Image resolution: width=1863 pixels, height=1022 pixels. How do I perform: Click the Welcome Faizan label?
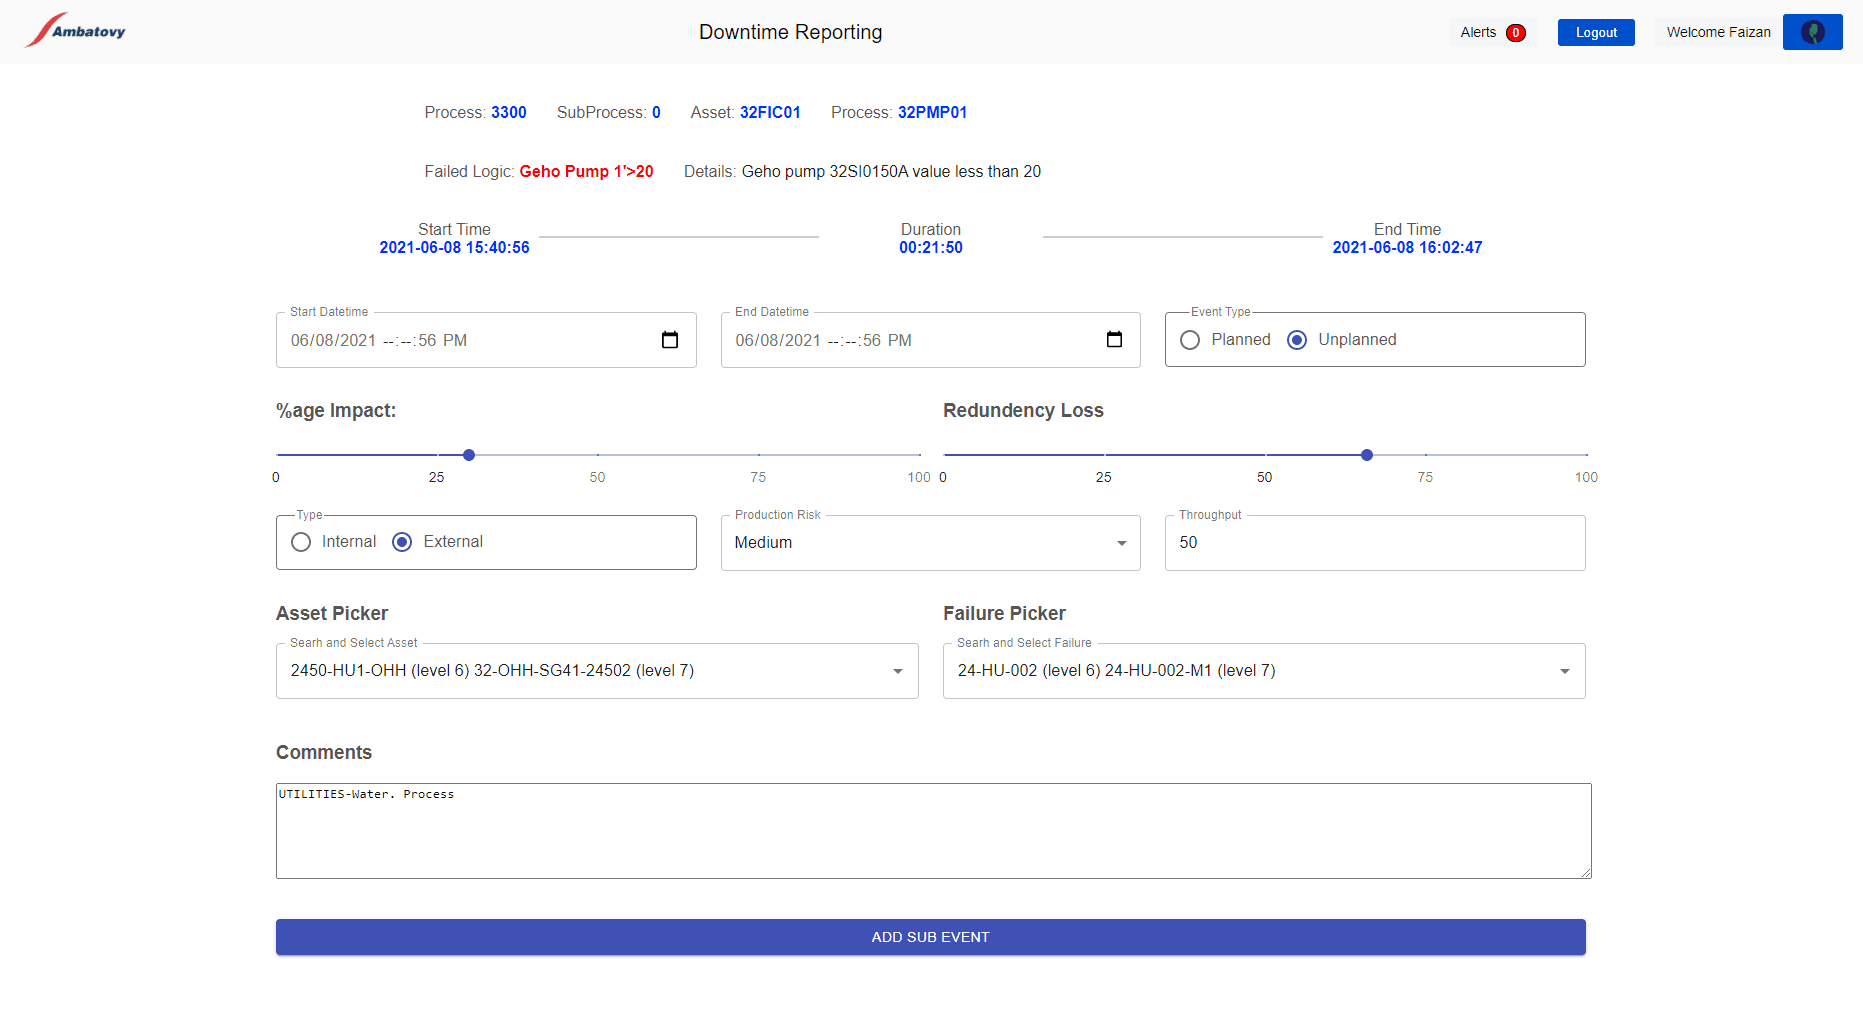pos(1718,32)
